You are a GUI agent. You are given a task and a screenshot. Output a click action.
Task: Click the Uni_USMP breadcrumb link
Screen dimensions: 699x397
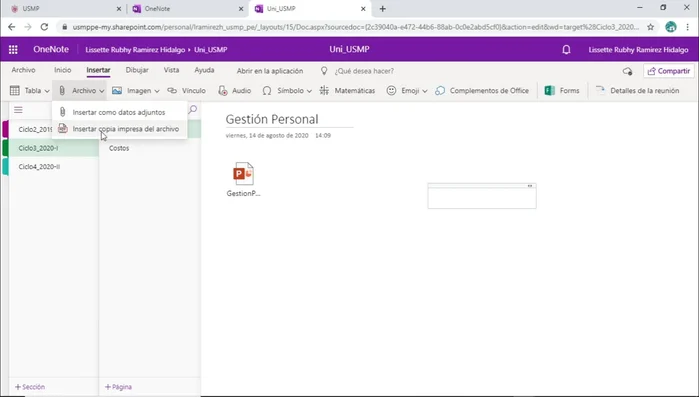pyautogui.click(x=211, y=49)
